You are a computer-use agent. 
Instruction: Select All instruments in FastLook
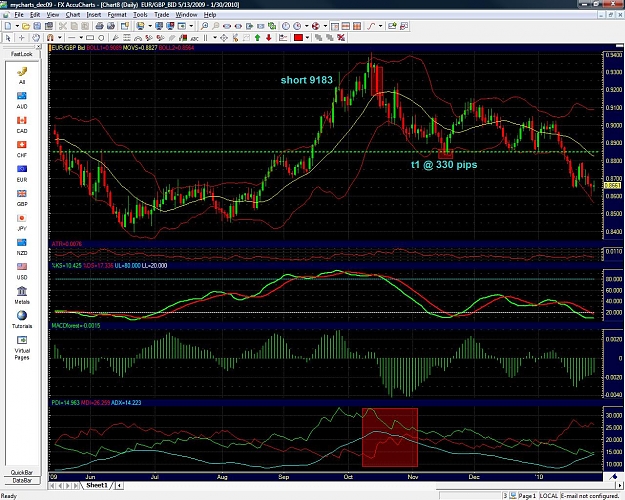click(22, 75)
